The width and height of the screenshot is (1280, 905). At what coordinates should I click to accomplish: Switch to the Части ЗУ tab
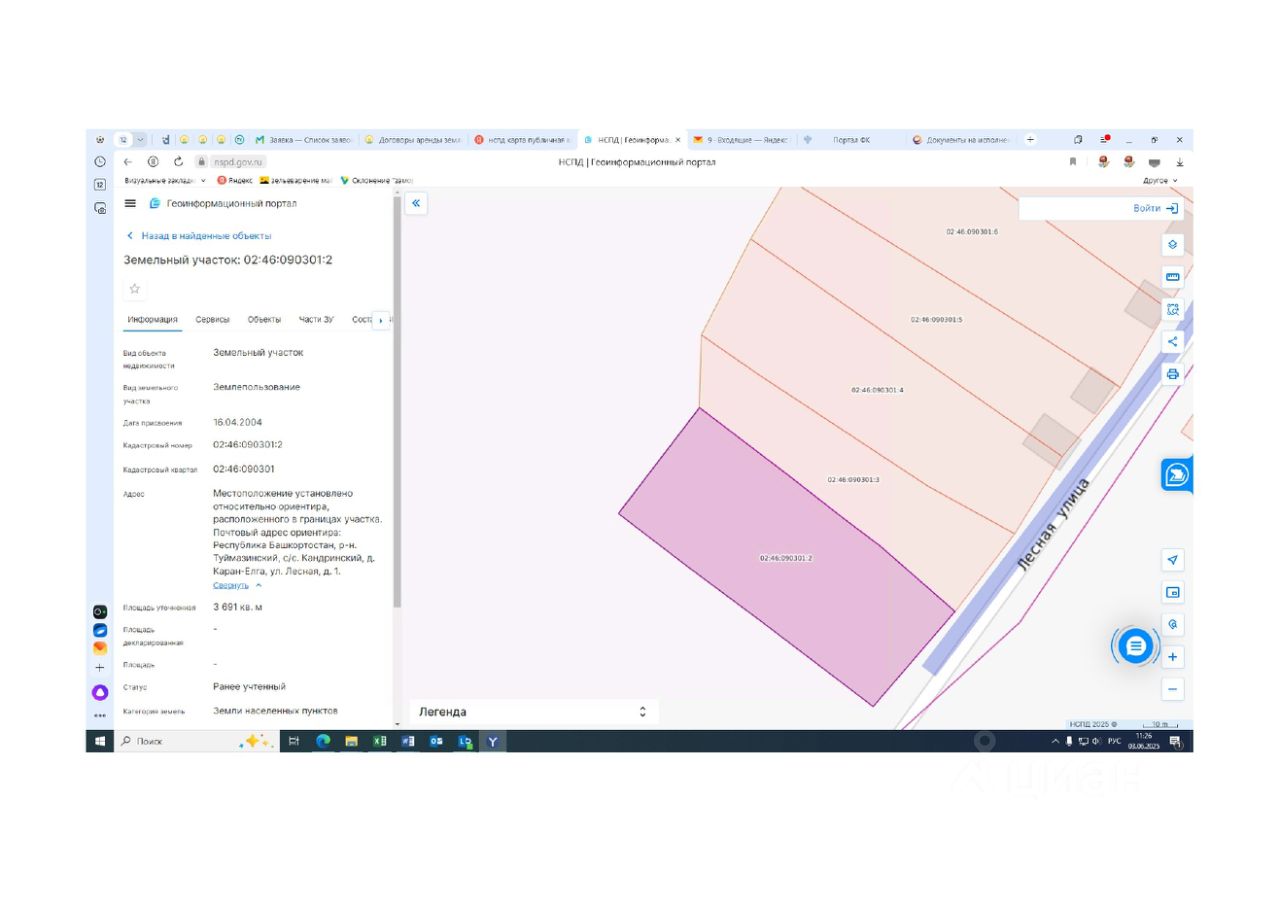point(316,319)
